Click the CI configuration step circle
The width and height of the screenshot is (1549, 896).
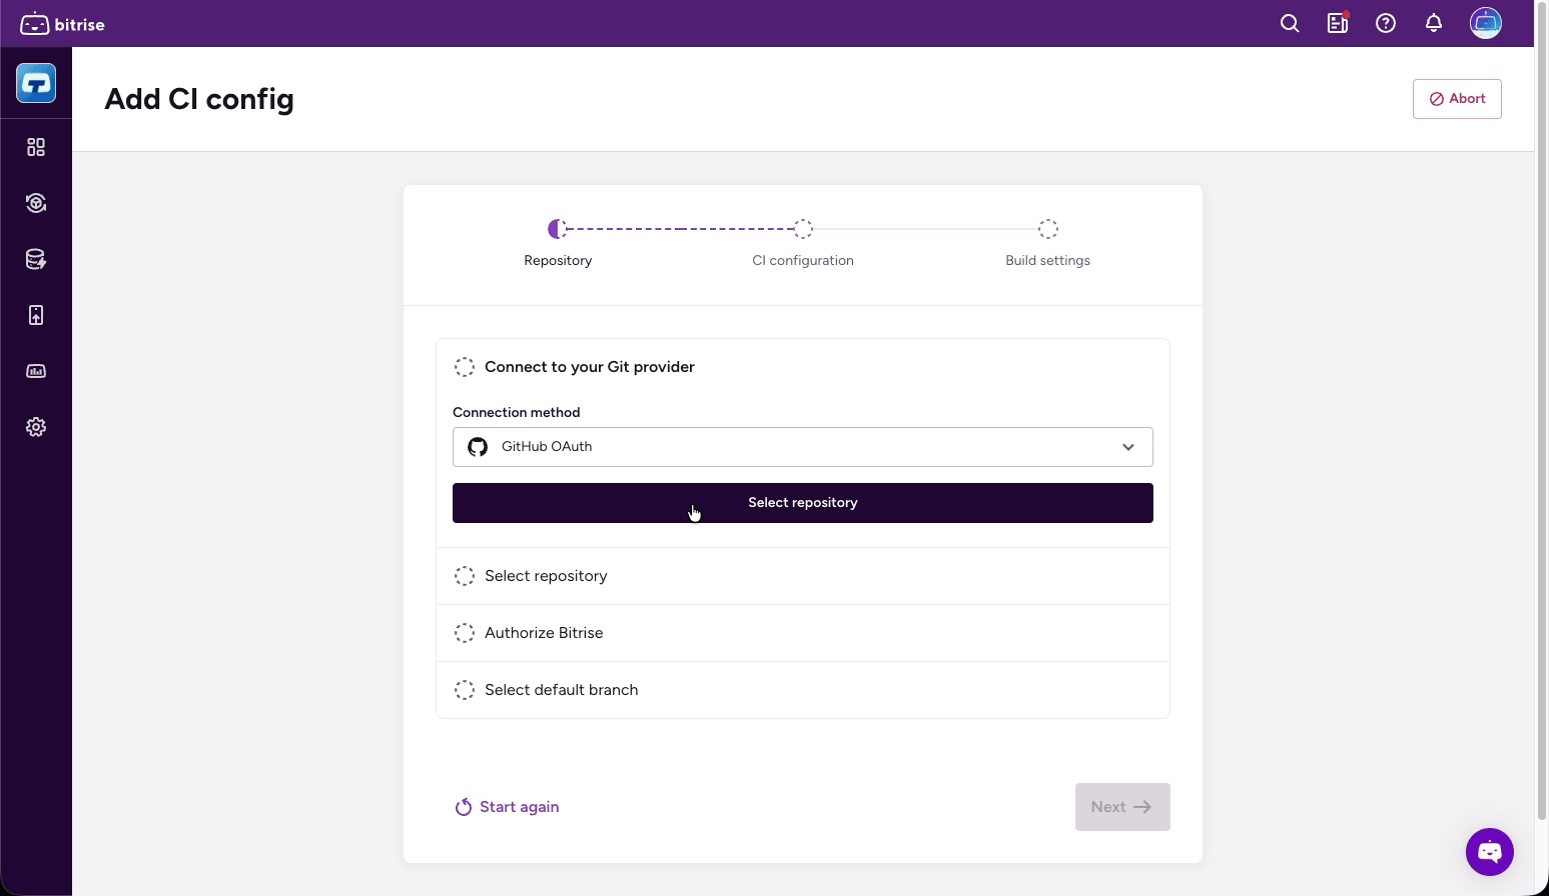point(803,229)
